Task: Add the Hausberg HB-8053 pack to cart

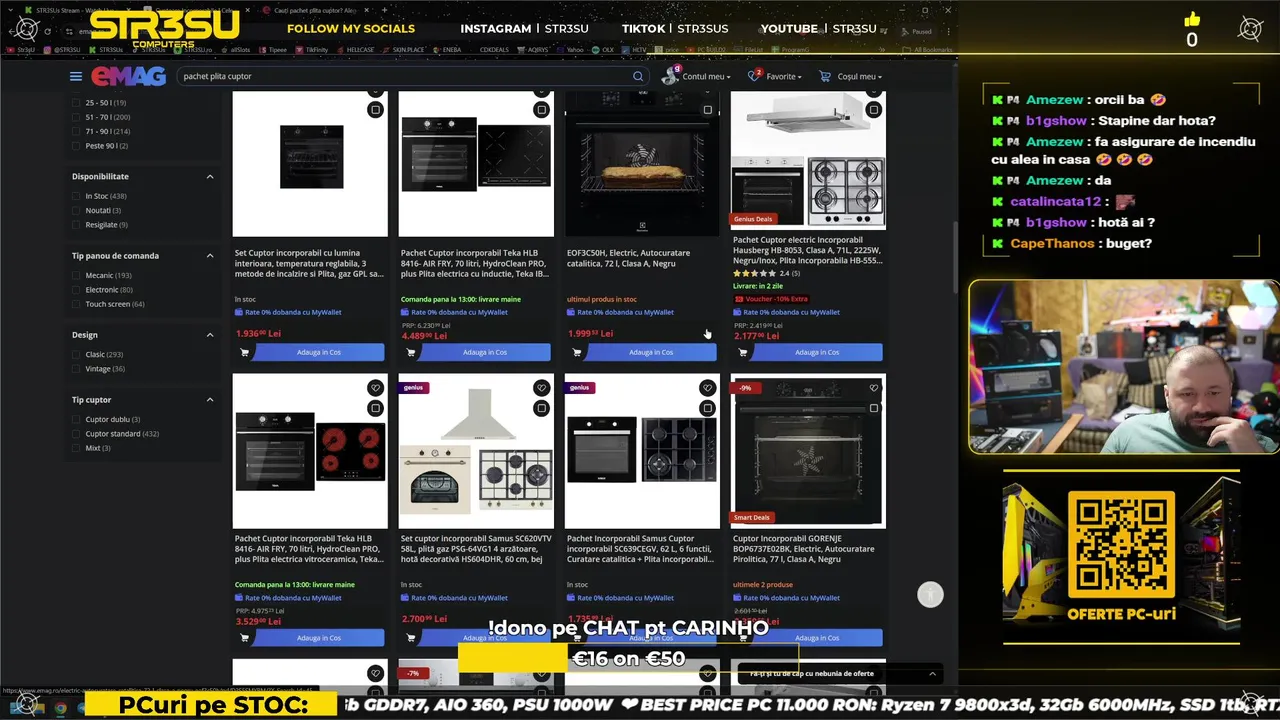Action: [x=807, y=352]
